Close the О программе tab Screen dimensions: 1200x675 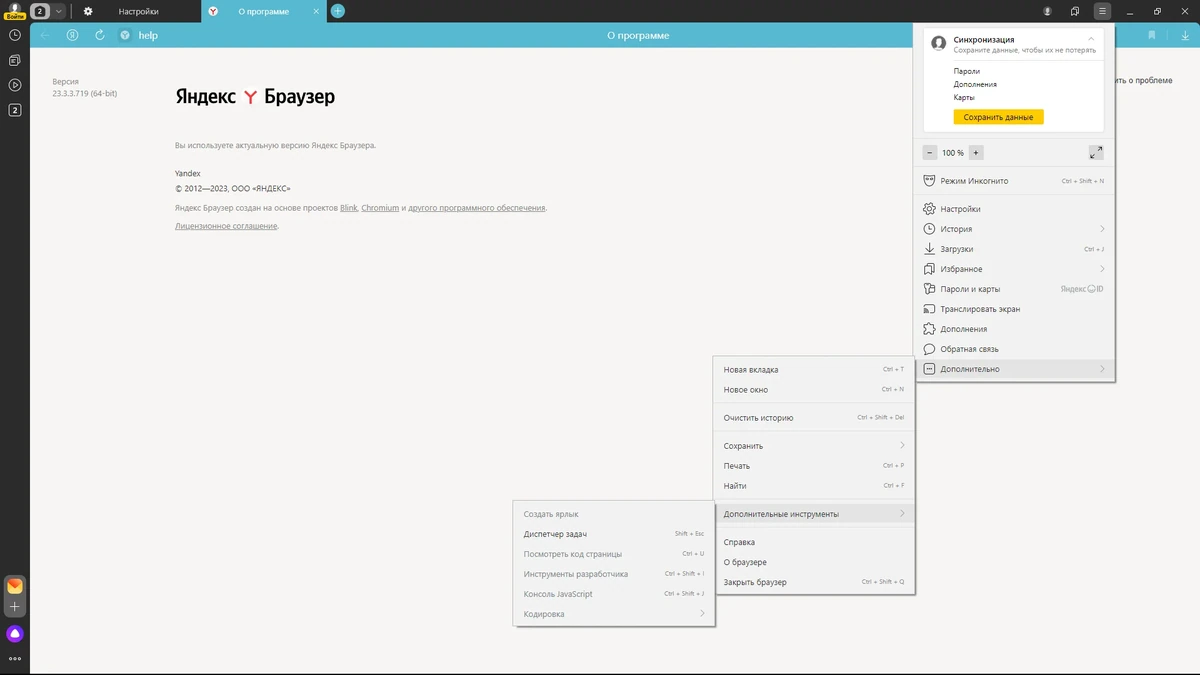(x=316, y=11)
